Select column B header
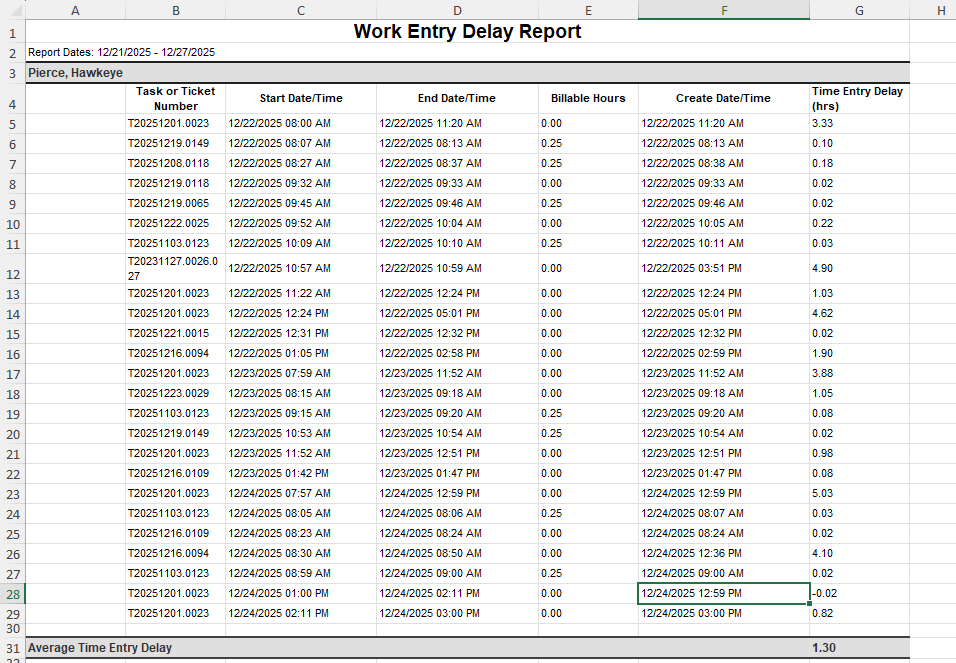The width and height of the screenshot is (956, 663). pyautogui.click(x=175, y=10)
